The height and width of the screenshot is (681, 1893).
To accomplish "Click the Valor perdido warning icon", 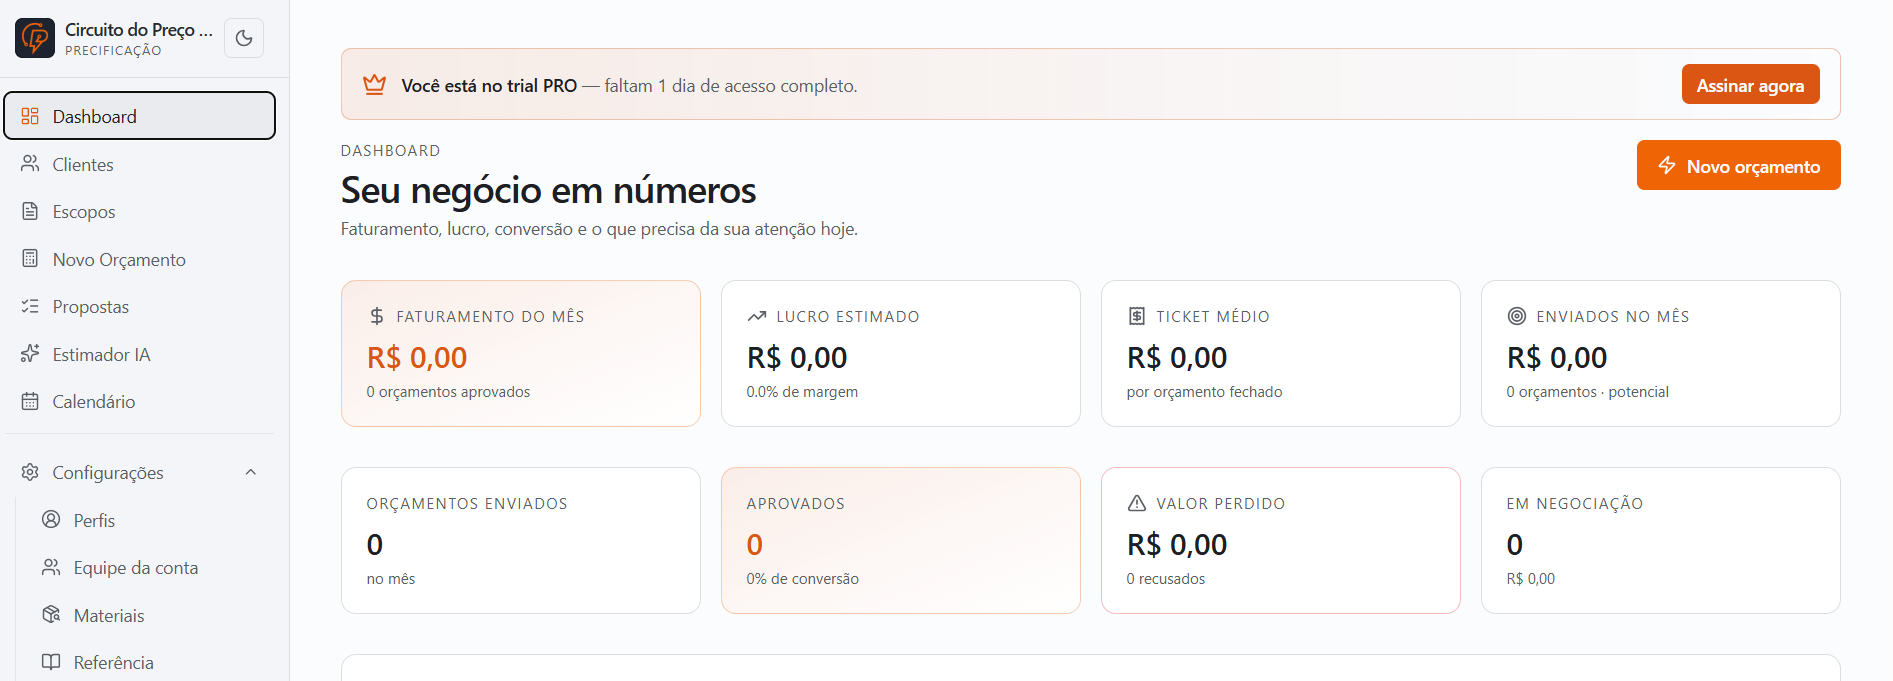I will tap(1137, 503).
